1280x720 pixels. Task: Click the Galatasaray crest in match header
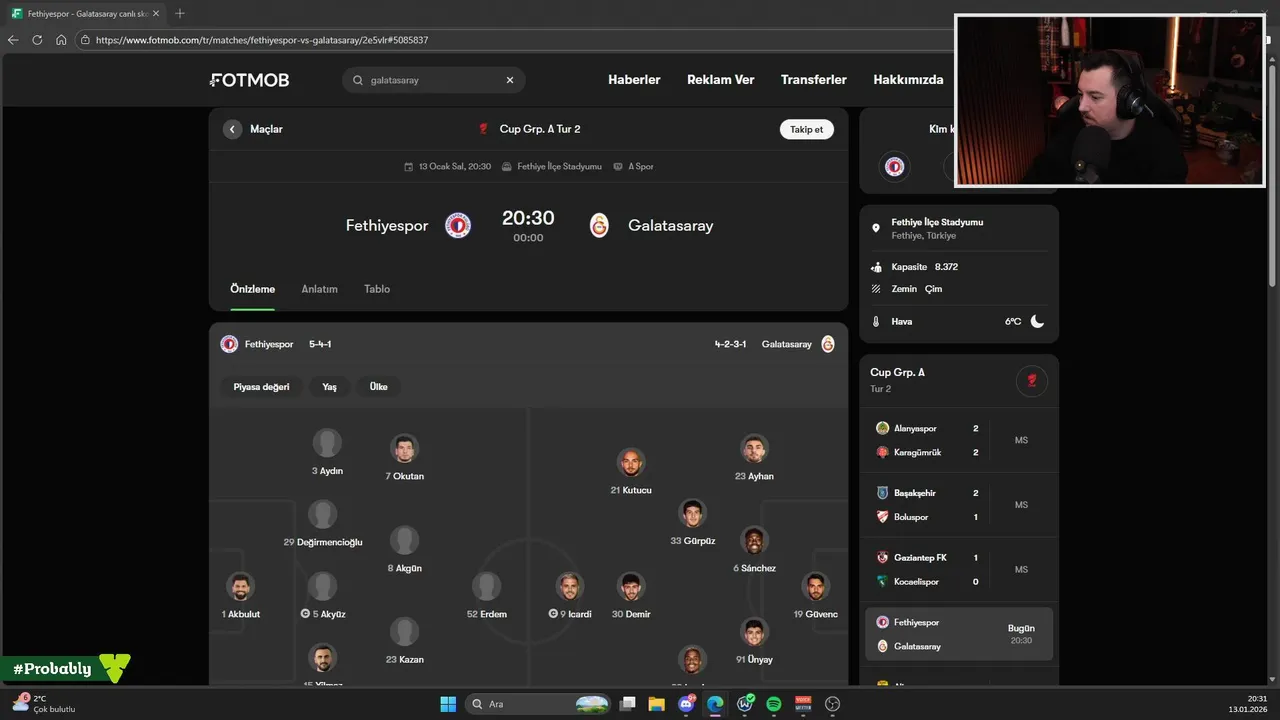599,225
